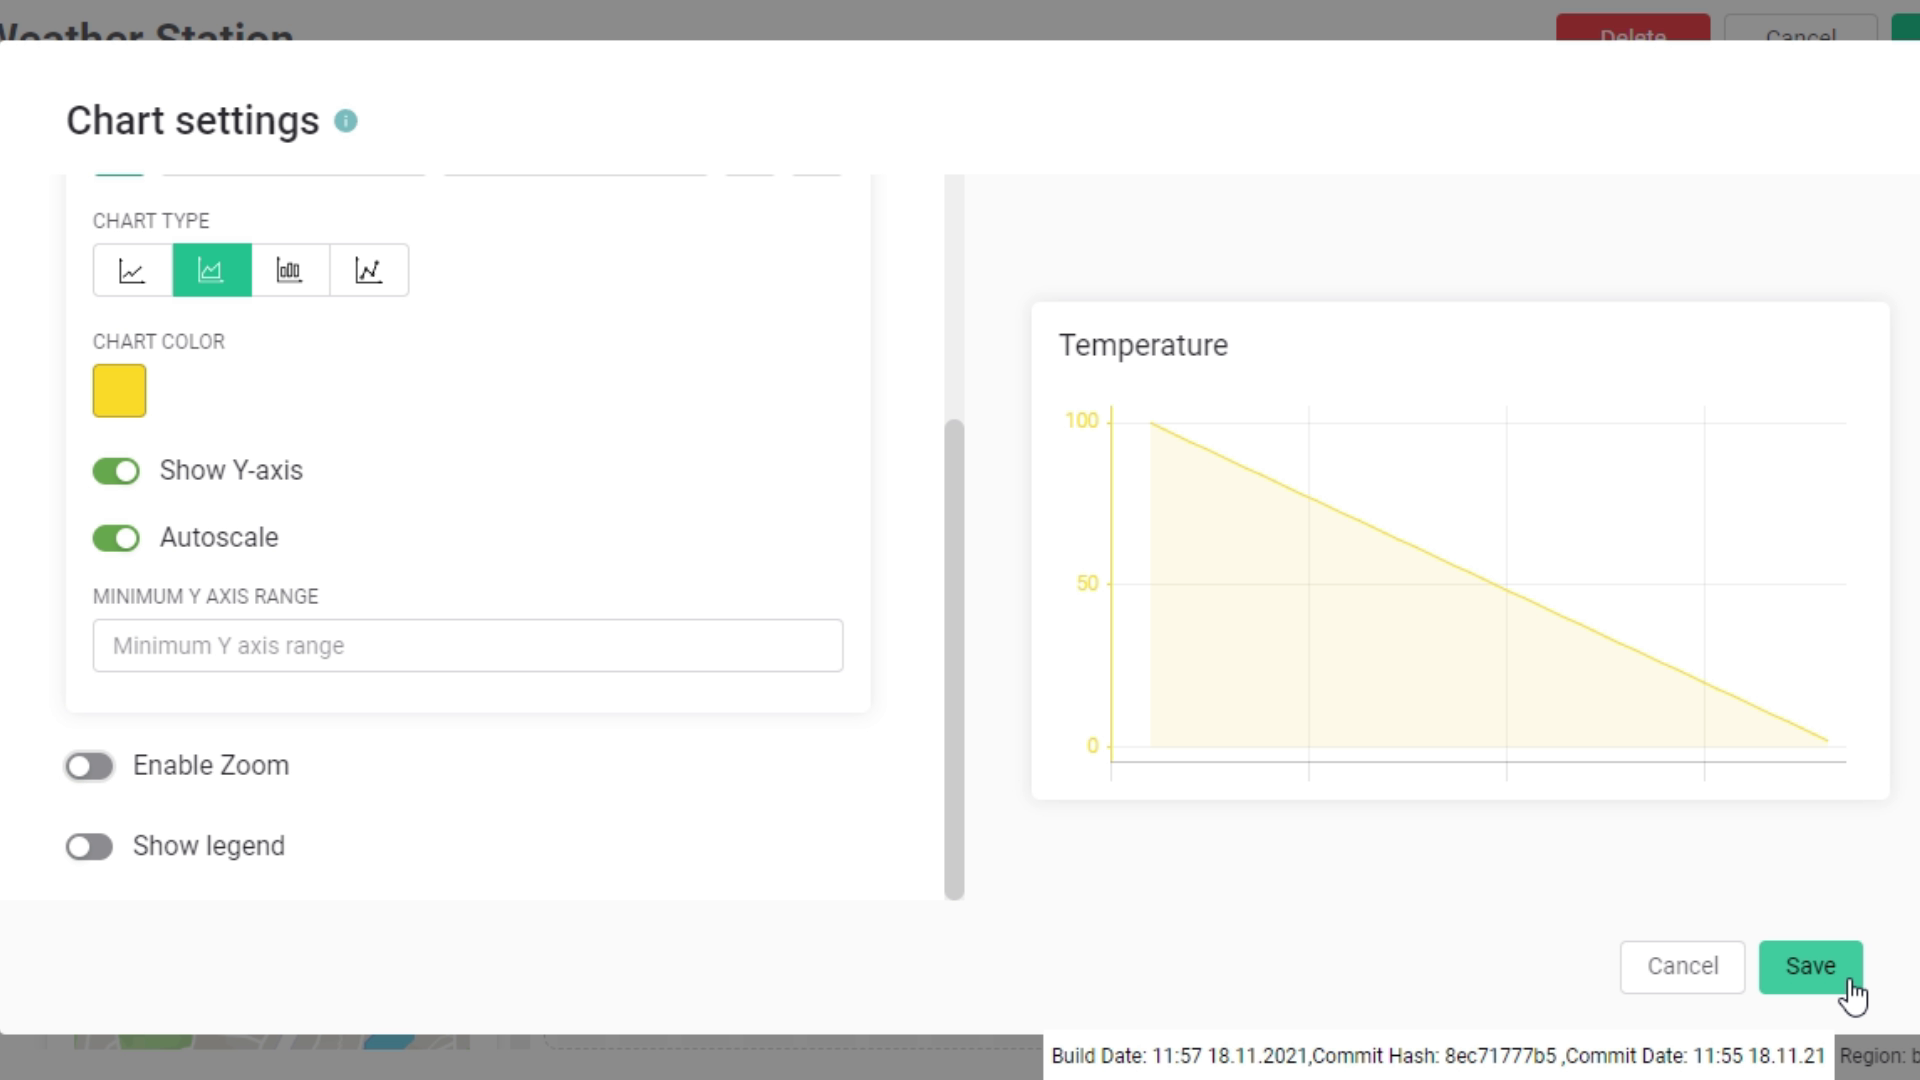Open the yellow chart color picker
Screen dimensions: 1920x1080
119,391
